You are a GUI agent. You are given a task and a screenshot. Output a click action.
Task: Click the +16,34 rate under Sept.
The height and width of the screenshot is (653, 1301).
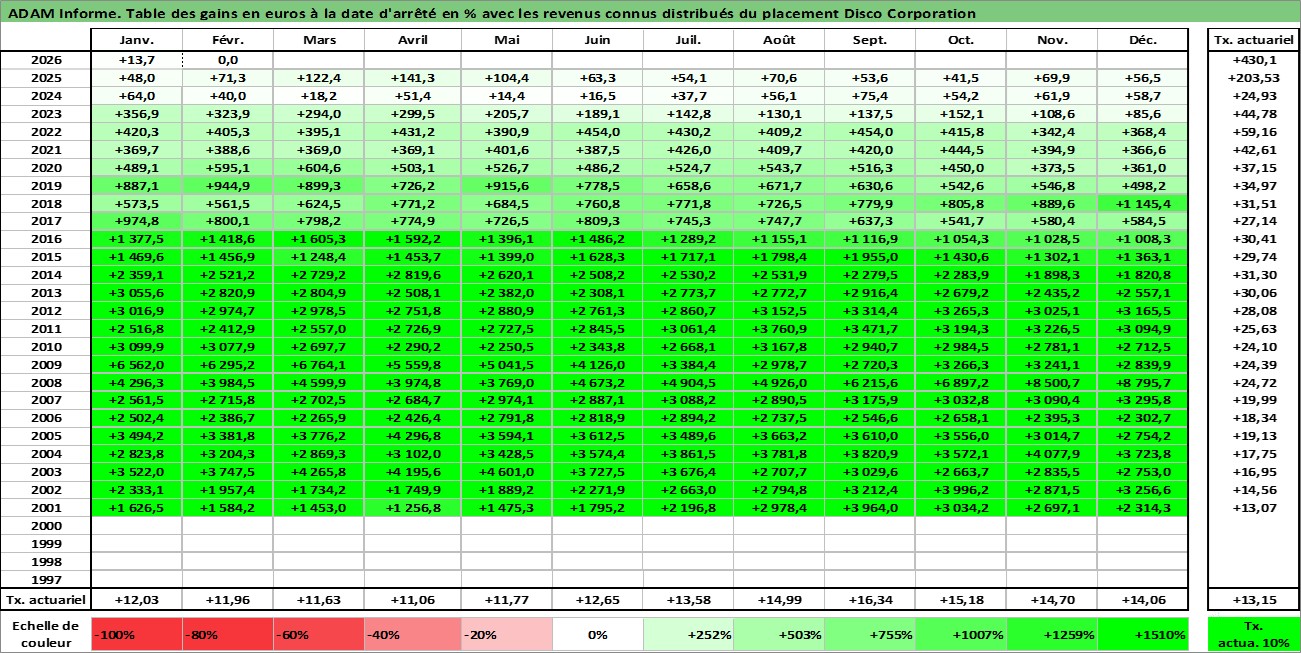pyautogui.click(x=869, y=599)
